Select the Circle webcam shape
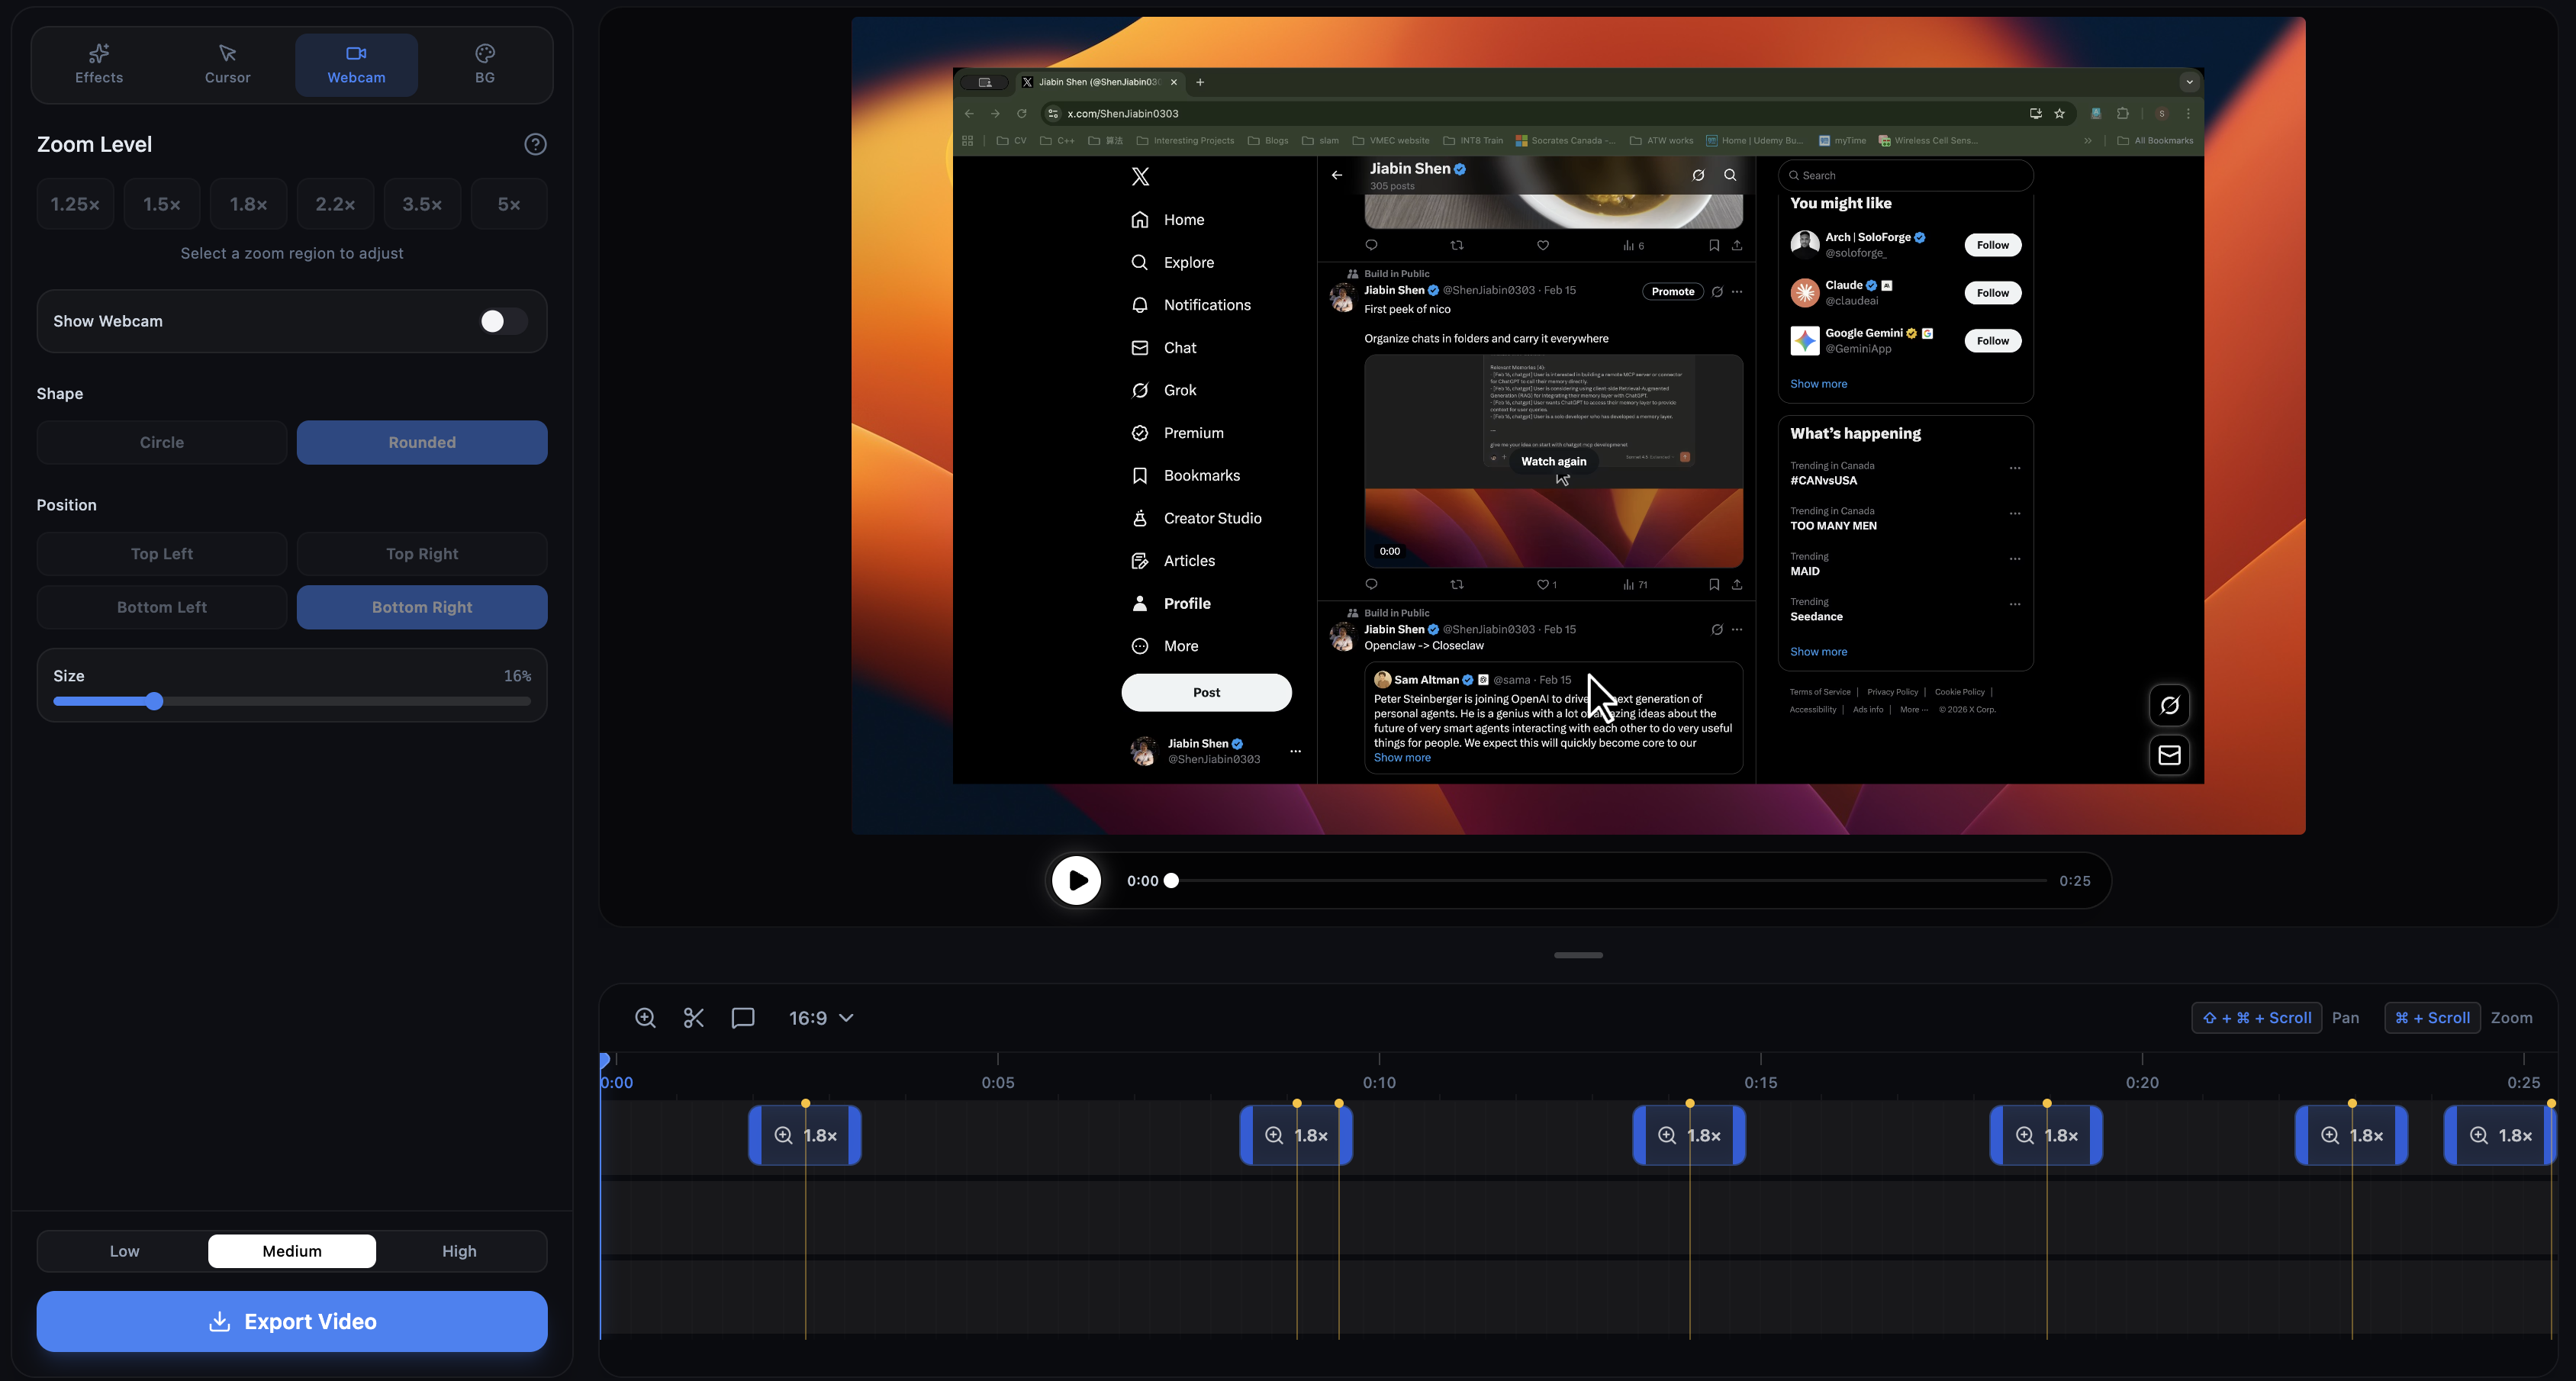 [161, 442]
